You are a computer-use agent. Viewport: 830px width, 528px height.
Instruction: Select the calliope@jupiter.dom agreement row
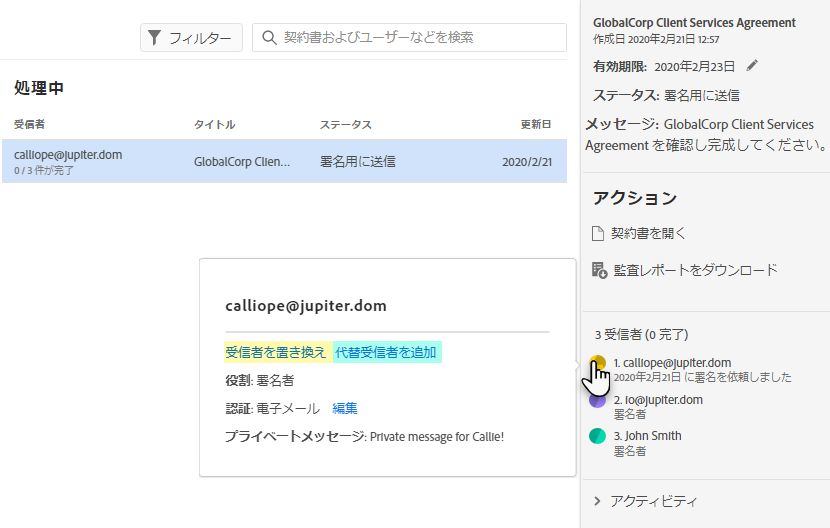284,162
